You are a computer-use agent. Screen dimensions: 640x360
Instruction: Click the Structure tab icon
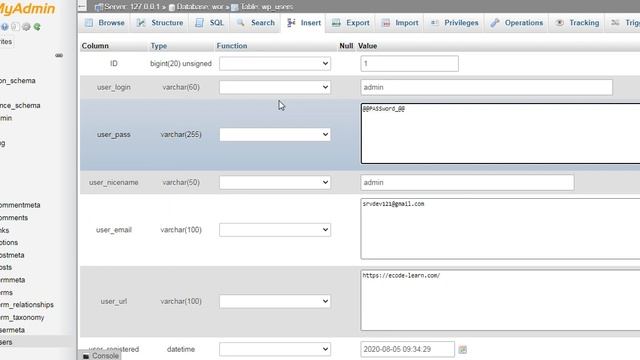click(141, 23)
